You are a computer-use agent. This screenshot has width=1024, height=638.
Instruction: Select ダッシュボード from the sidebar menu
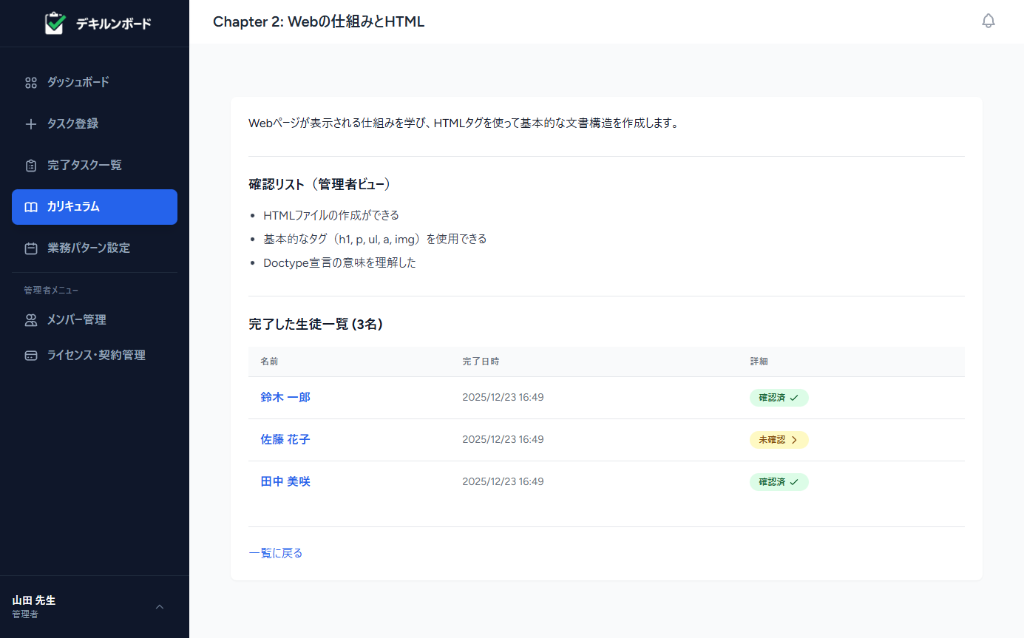click(75, 82)
